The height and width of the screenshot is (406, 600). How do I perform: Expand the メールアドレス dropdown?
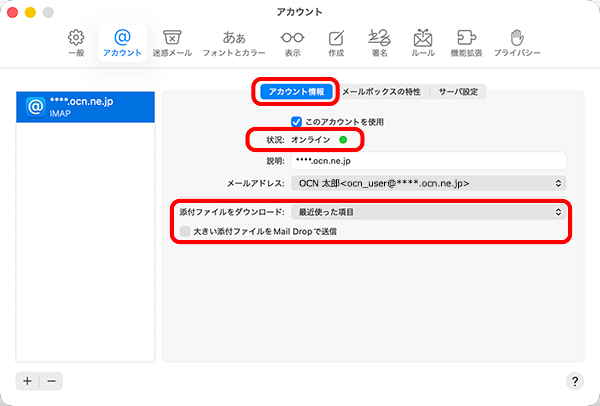tap(427, 183)
